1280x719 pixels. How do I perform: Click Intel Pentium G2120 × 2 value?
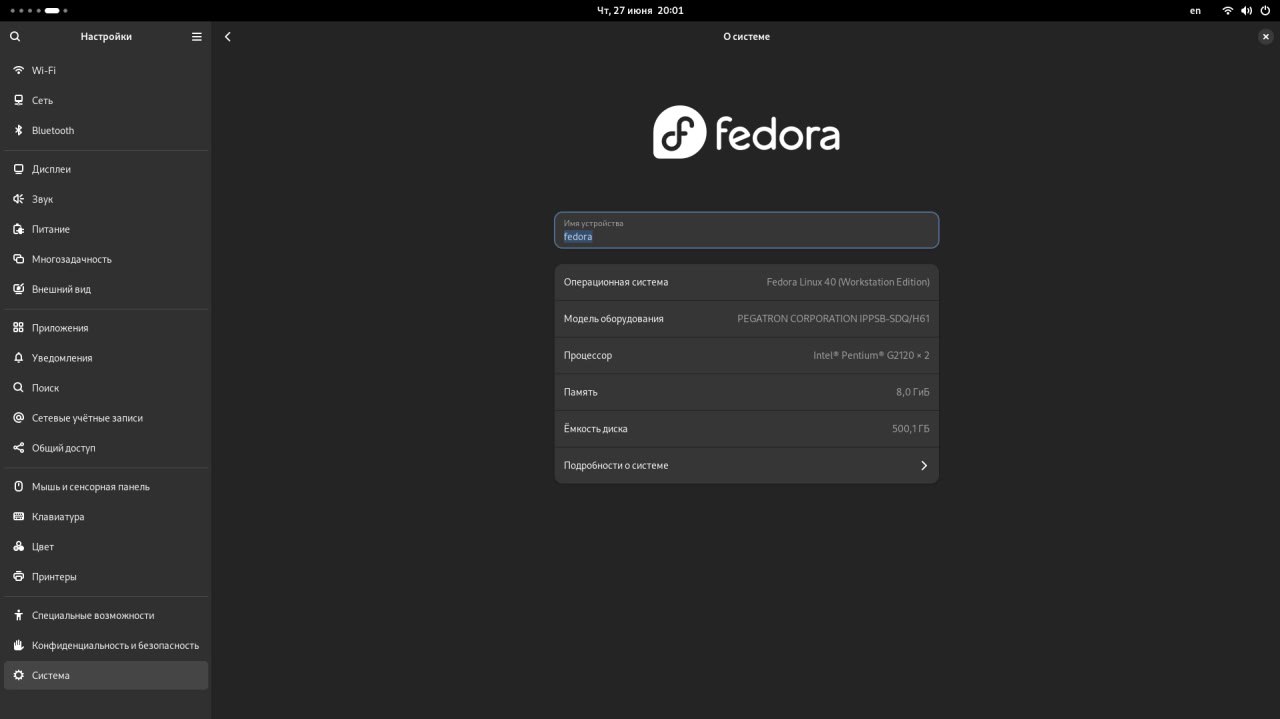click(871, 356)
